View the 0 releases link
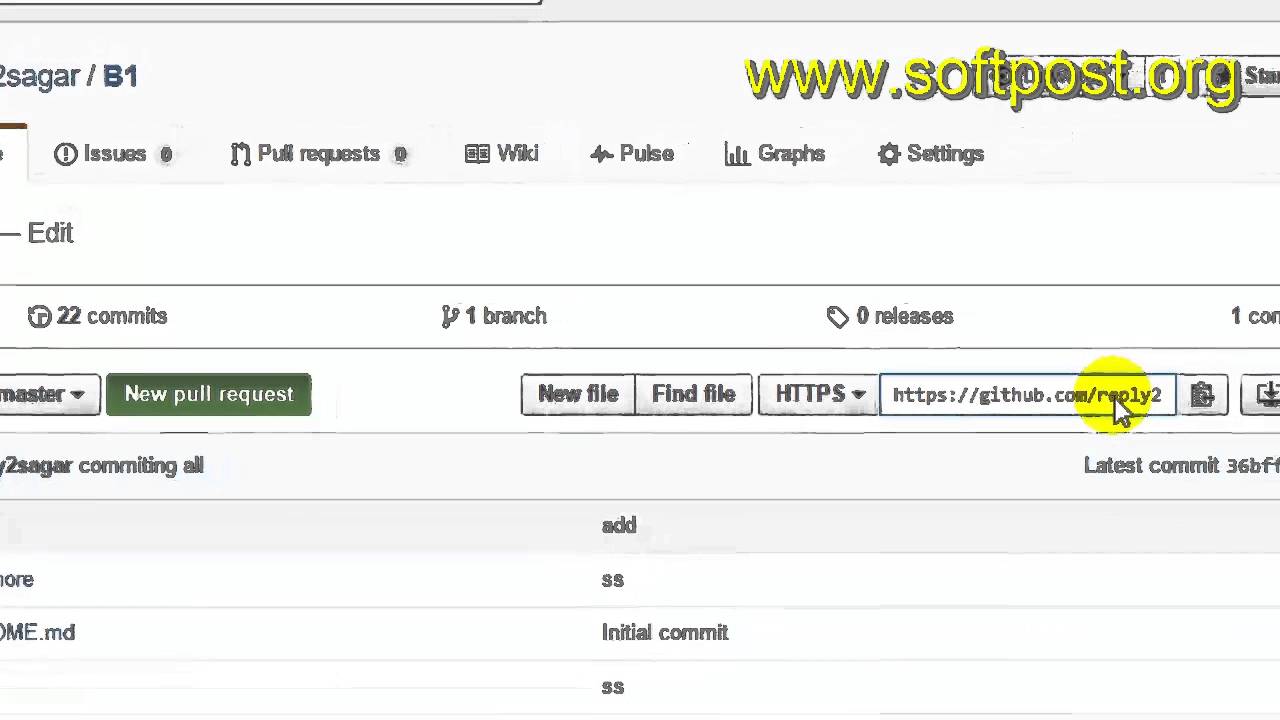1280x720 pixels. pyautogui.click(x=891, y=316)
